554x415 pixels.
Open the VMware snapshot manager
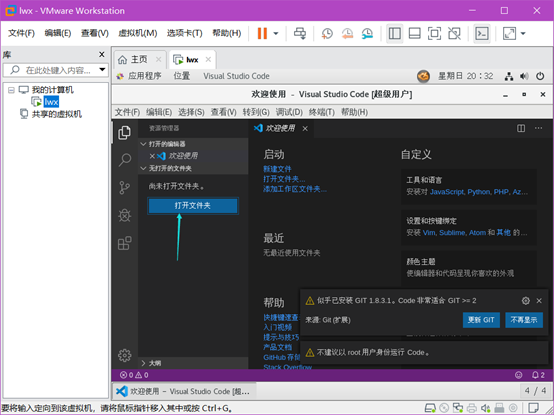pyautogui.click(x=367, y=34)
